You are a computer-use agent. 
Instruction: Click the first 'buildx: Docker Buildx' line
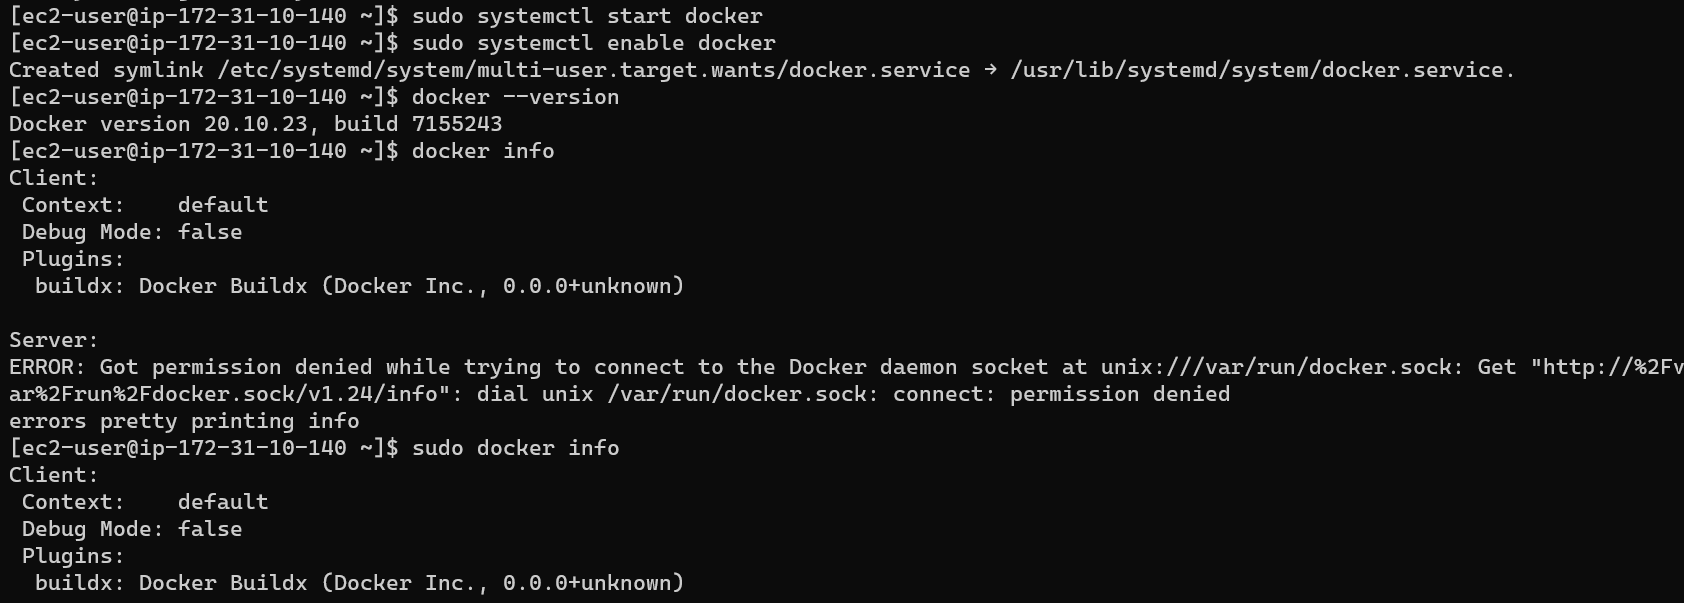click(359, 286)
